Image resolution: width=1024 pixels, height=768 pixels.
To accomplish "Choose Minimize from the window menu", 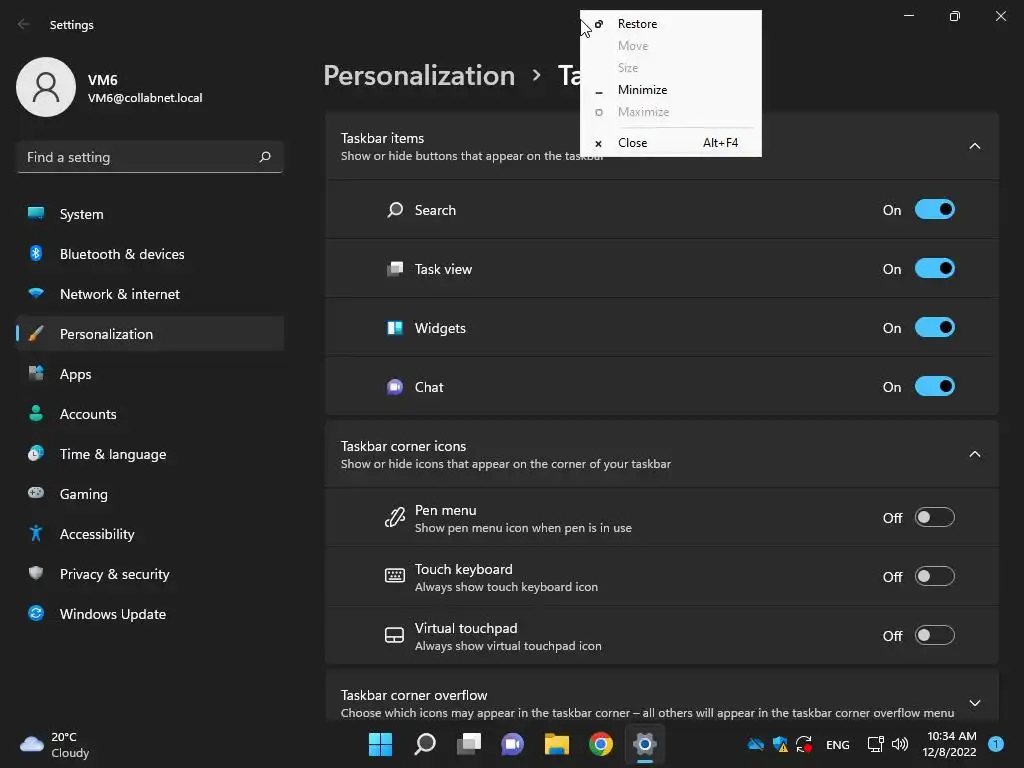I will [671, 89].
